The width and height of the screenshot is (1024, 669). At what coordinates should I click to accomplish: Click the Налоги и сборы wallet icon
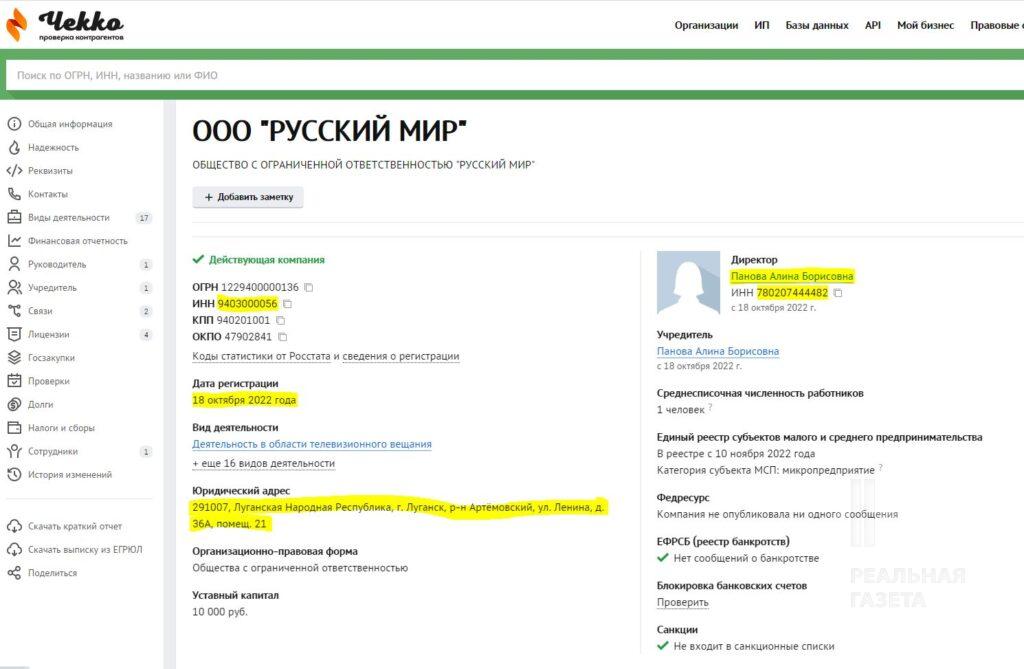click(x=14, y=428)
